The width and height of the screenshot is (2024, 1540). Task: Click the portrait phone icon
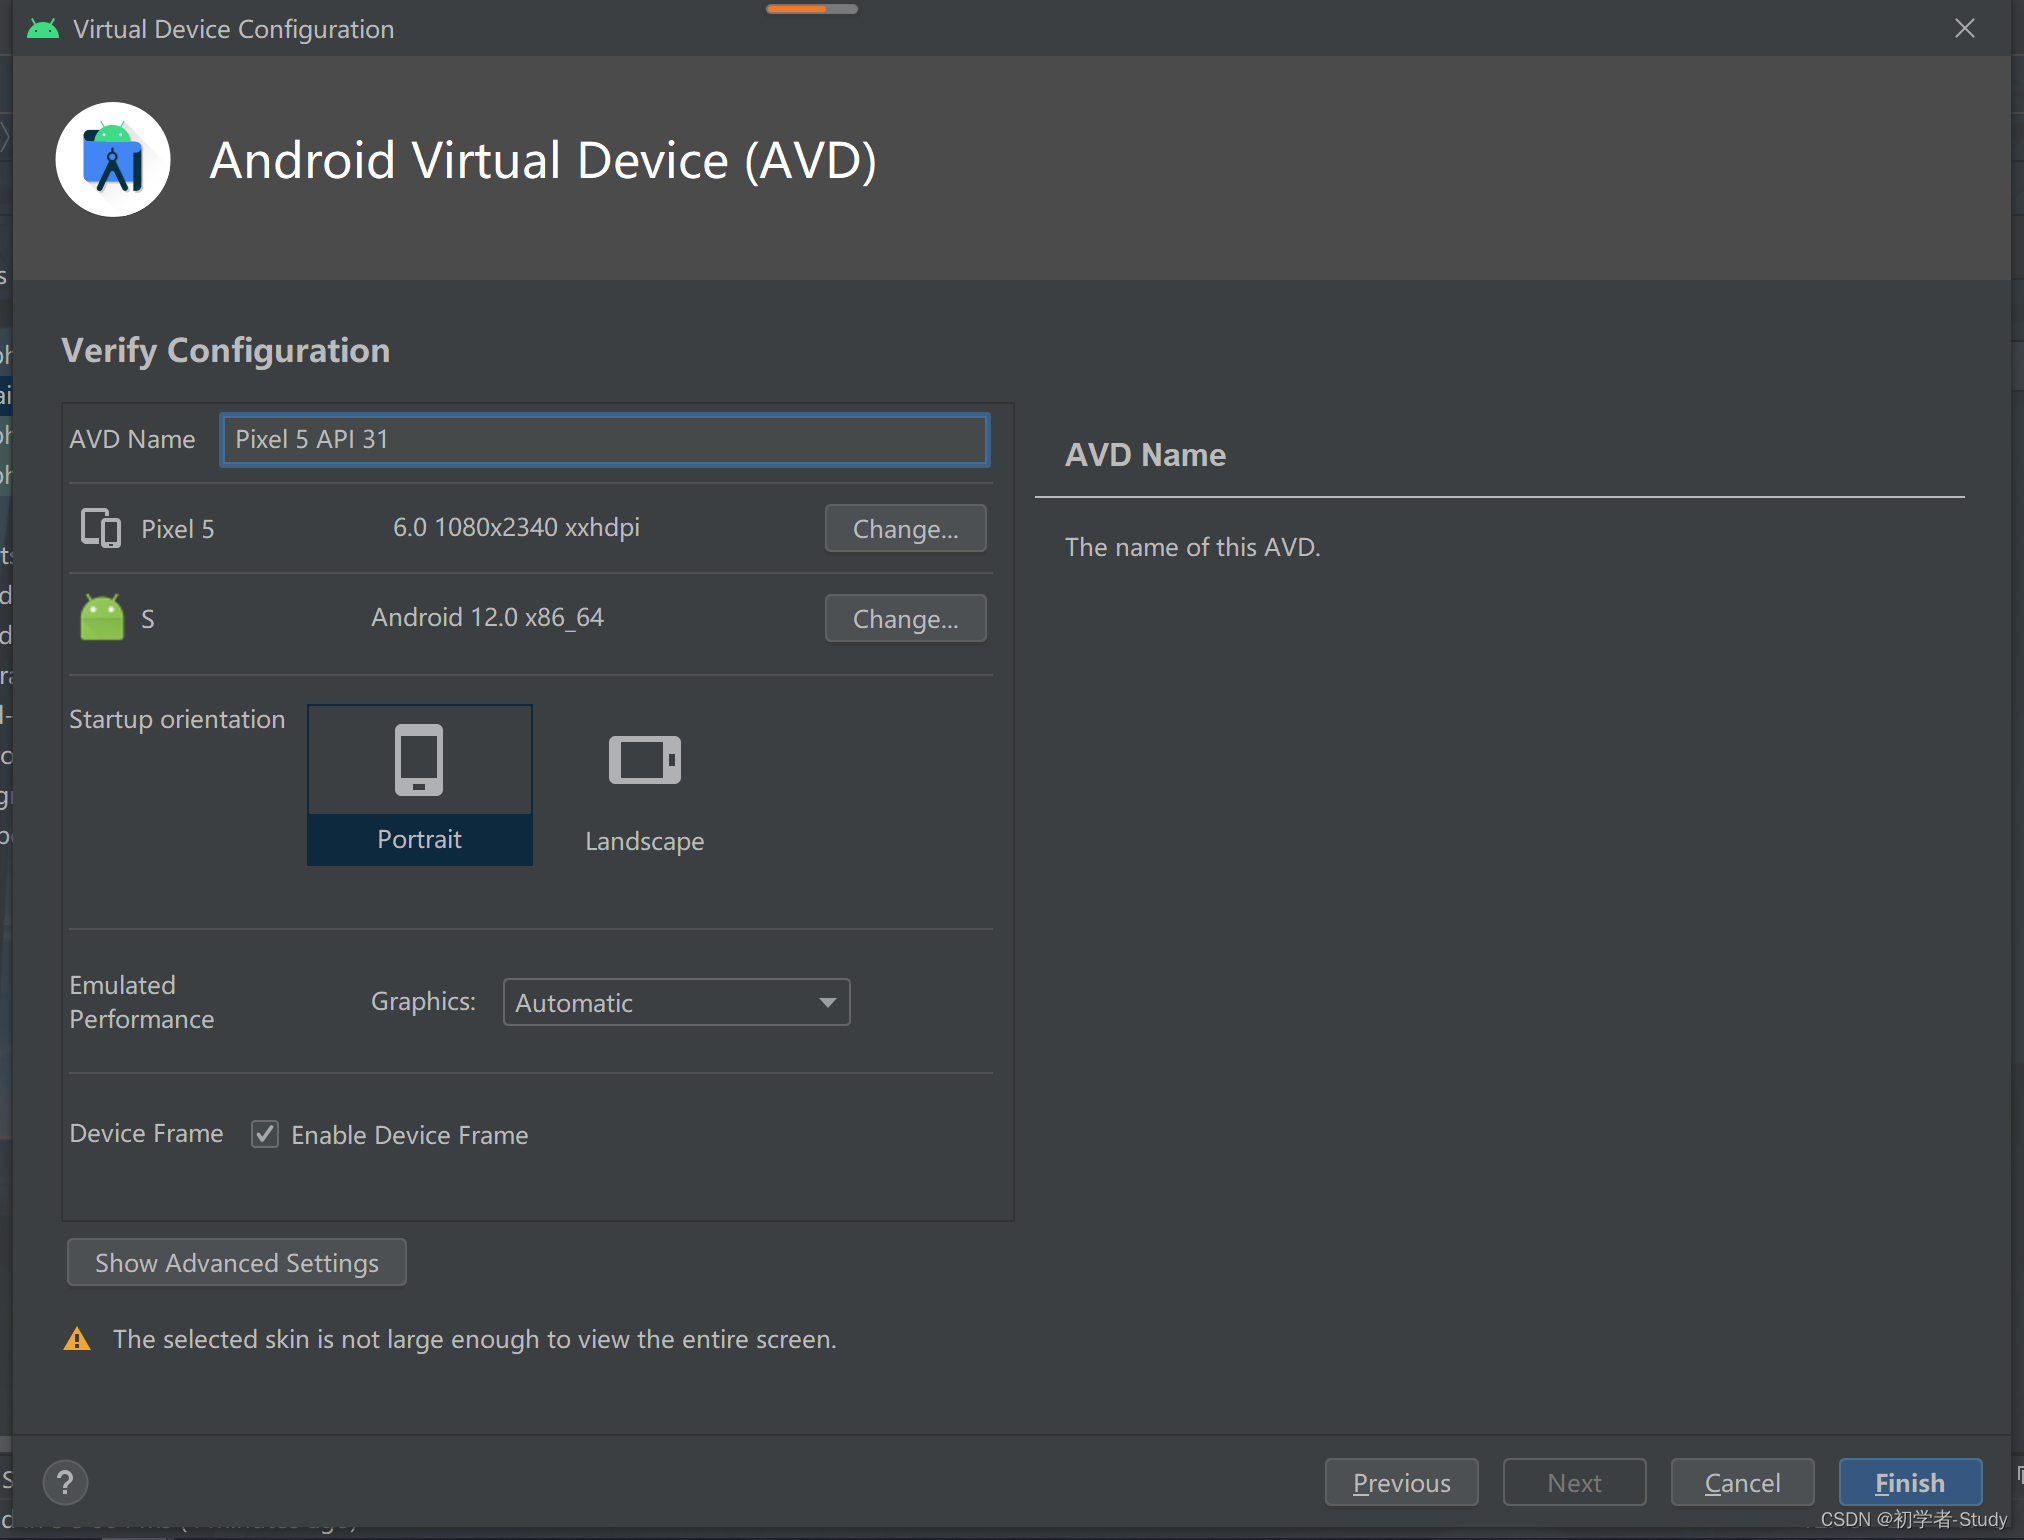click(419, 760)
